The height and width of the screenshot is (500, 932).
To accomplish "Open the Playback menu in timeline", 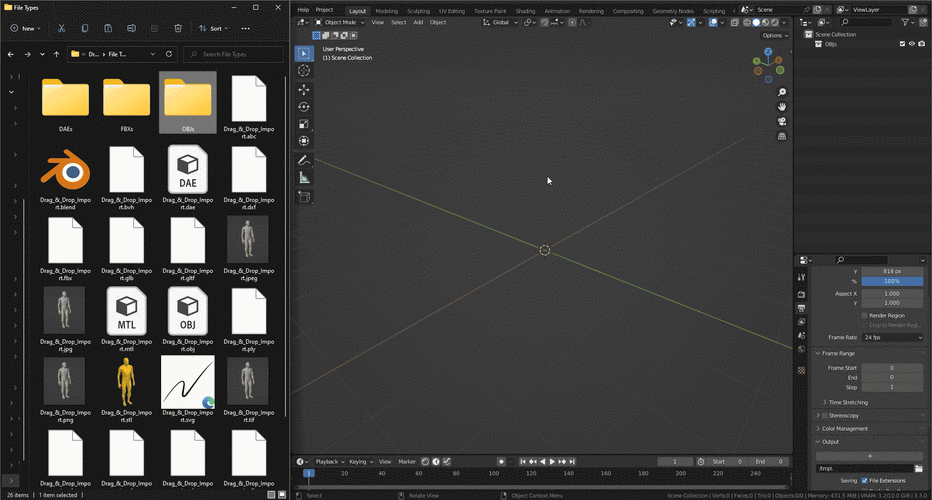I will click(x=329, y=461).
